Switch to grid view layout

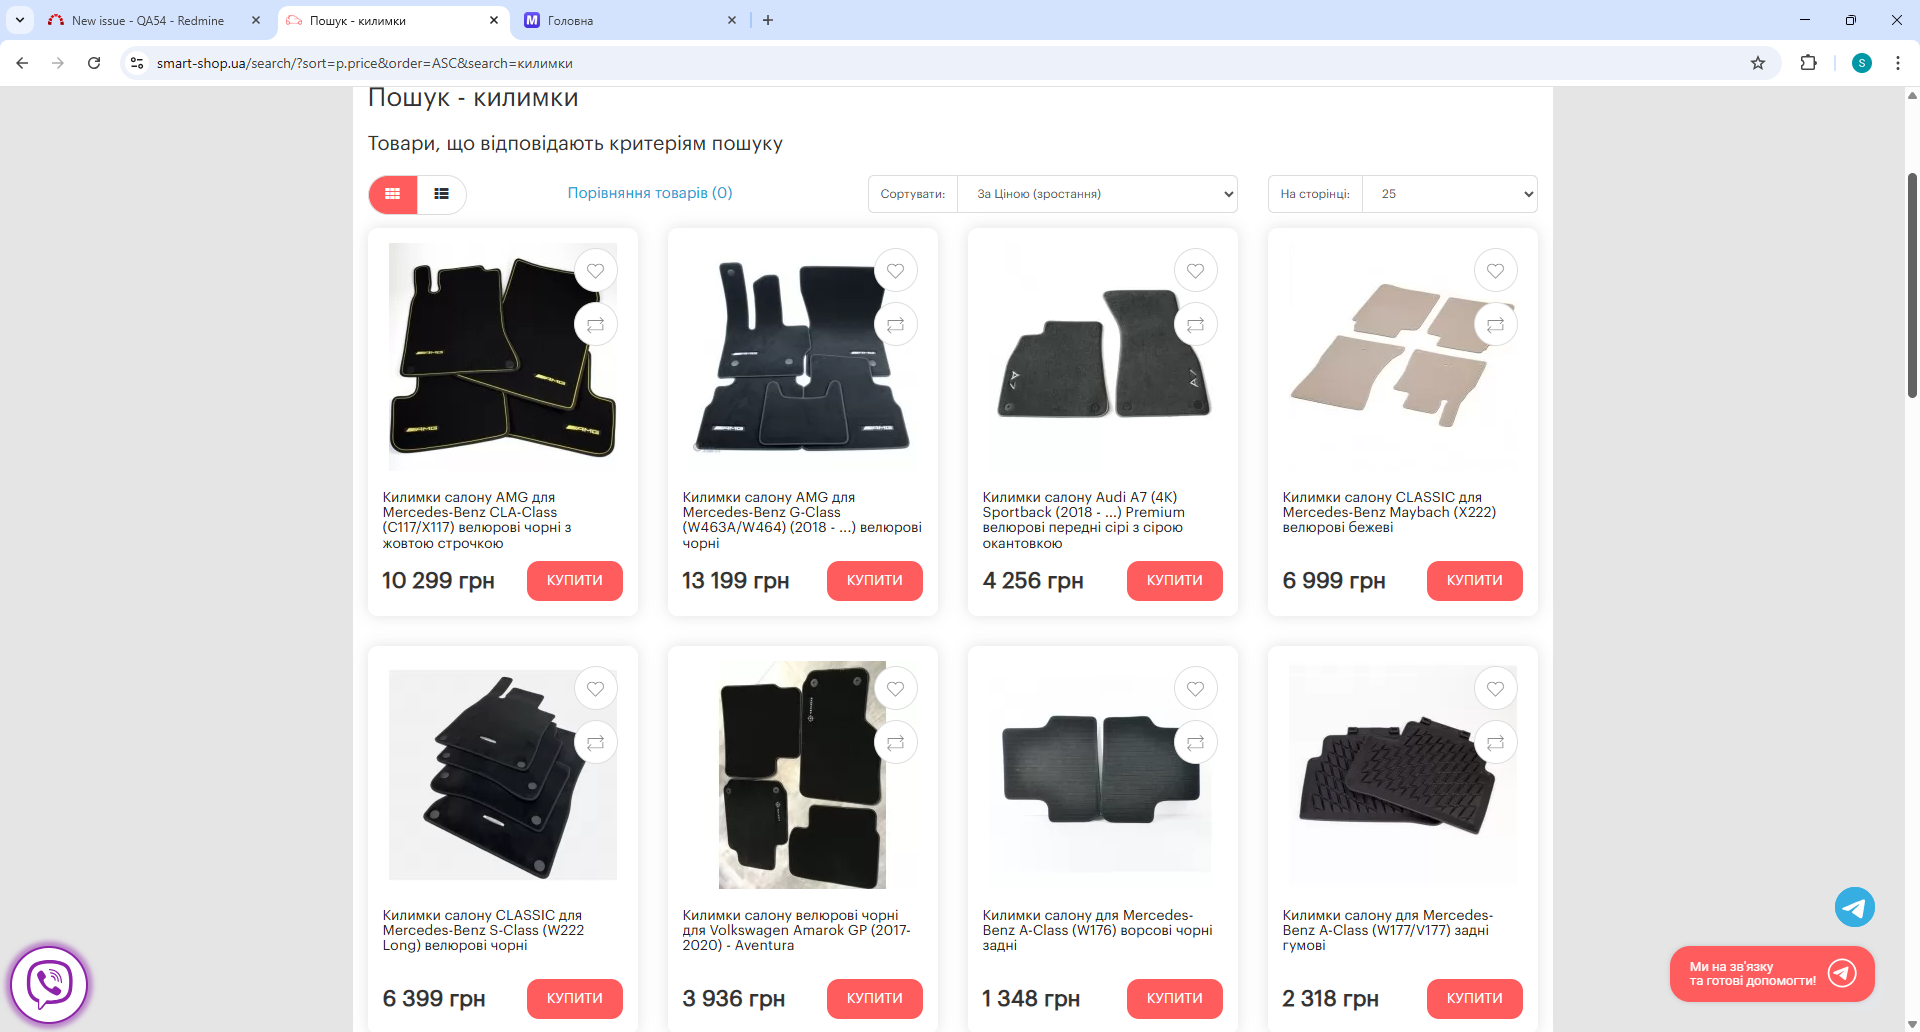(x=393, y=194)
